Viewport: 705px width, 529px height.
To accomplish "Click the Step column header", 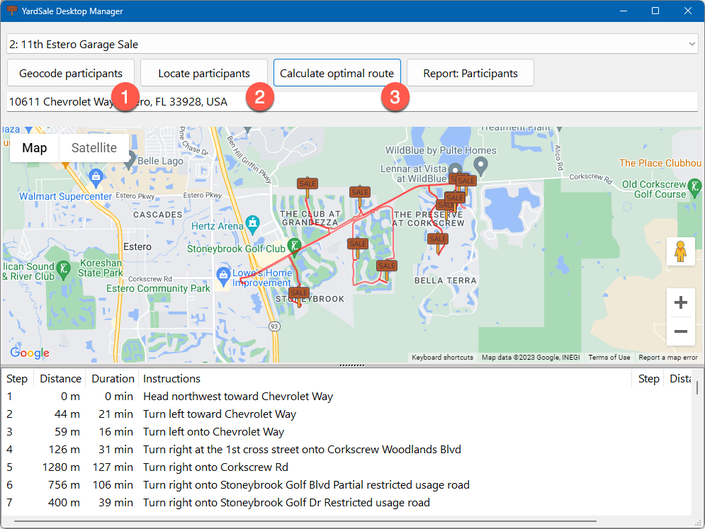I will click(x=17, y=379).
